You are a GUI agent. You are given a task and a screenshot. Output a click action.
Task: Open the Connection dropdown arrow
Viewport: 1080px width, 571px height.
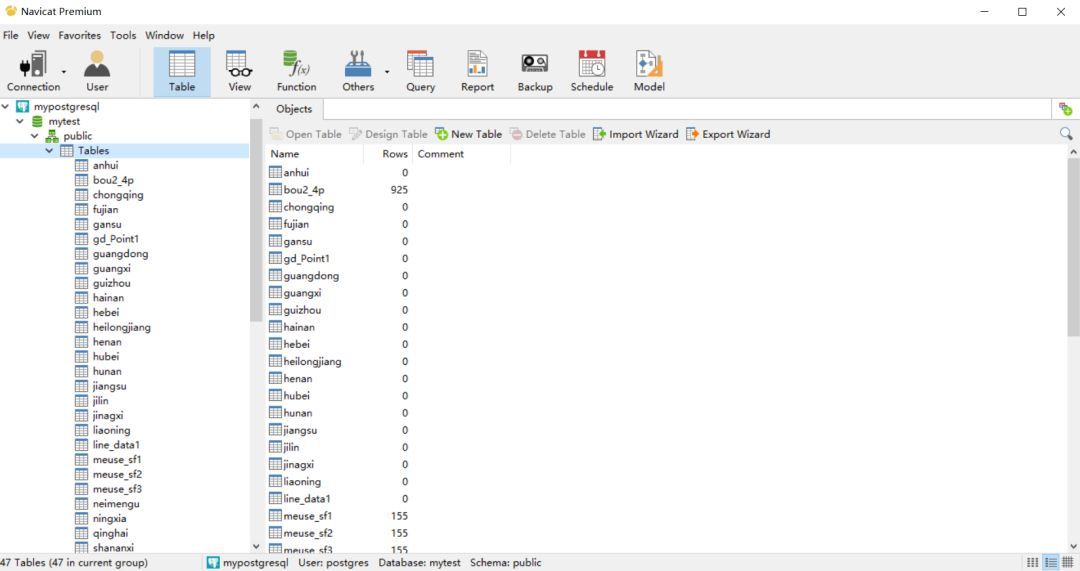64,72
